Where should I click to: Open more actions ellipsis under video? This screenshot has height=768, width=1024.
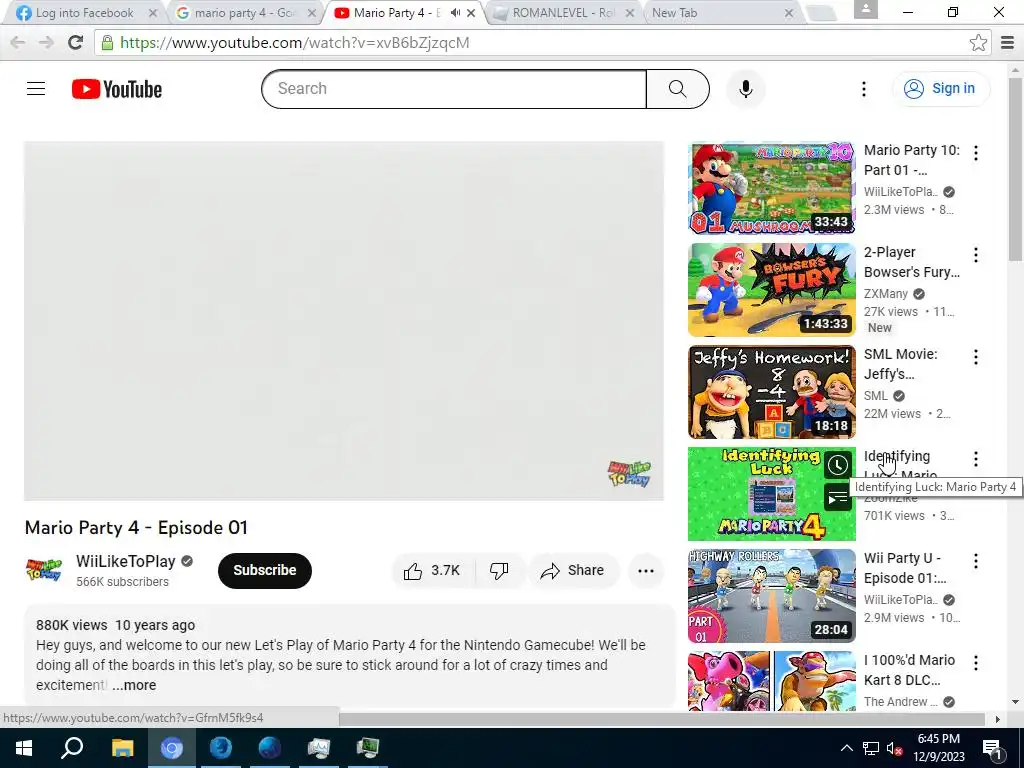coord(645,571)
